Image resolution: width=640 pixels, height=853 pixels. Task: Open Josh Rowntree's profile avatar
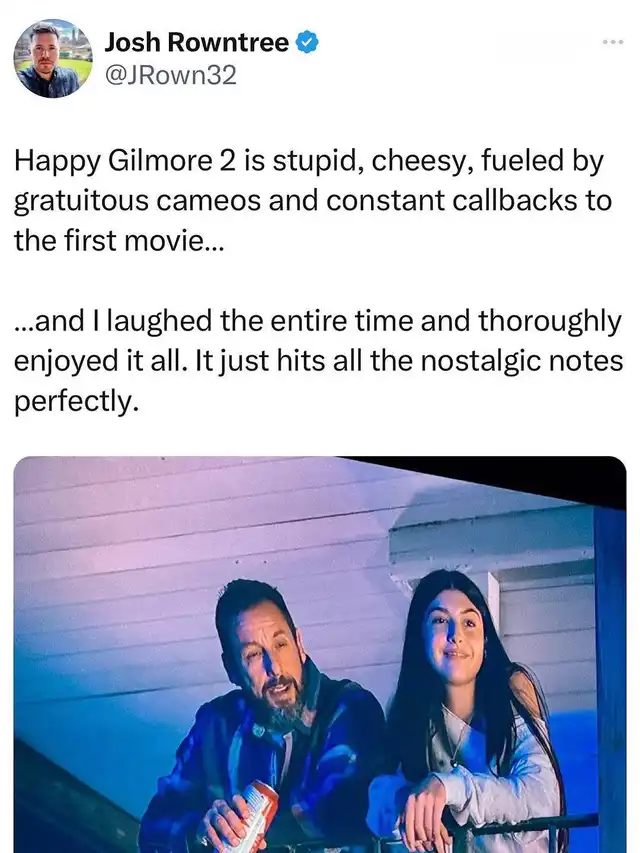[53, 58]
